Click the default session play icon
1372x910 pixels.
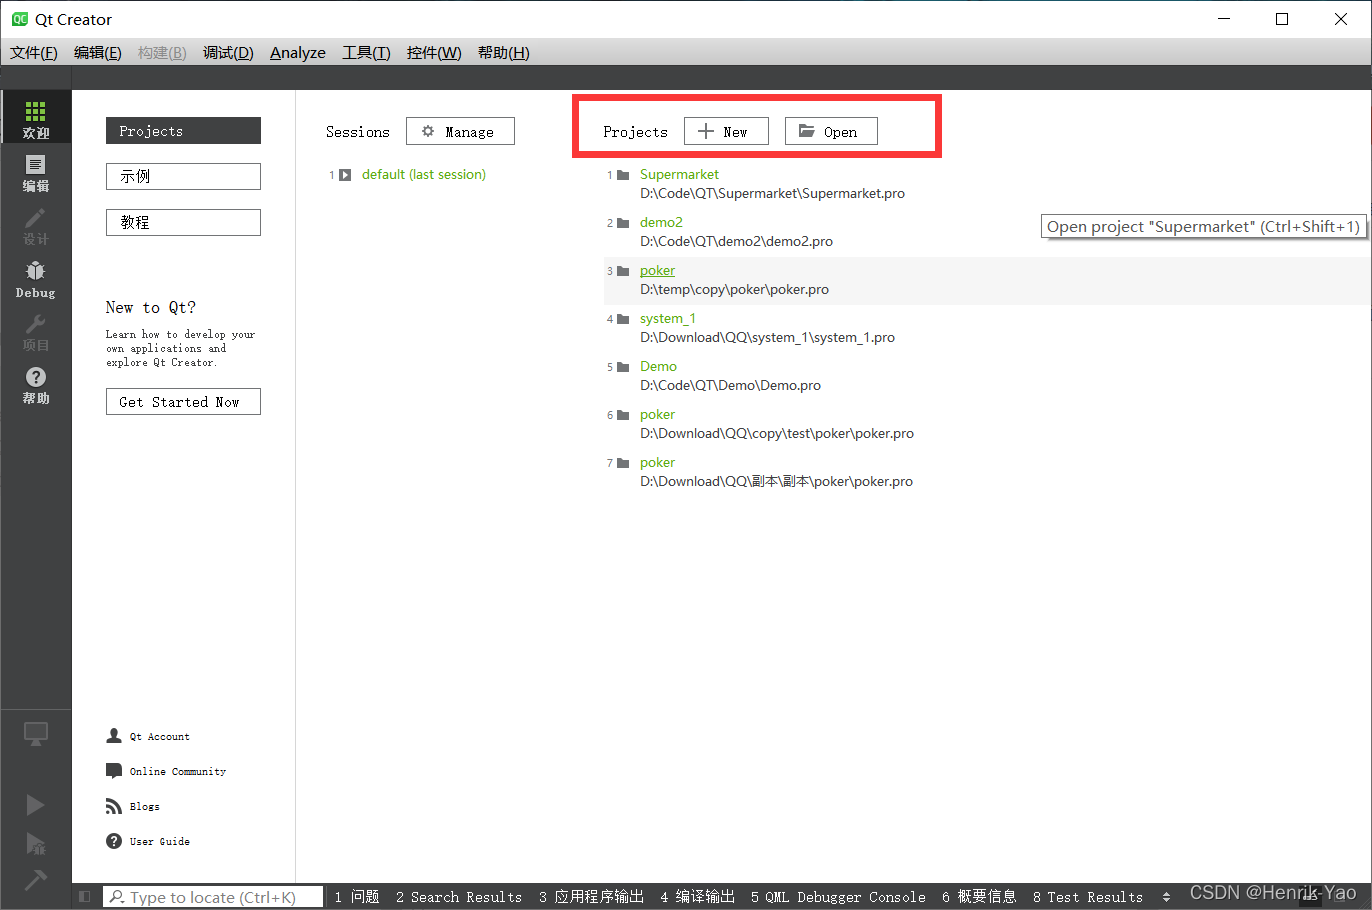point(345,175)
